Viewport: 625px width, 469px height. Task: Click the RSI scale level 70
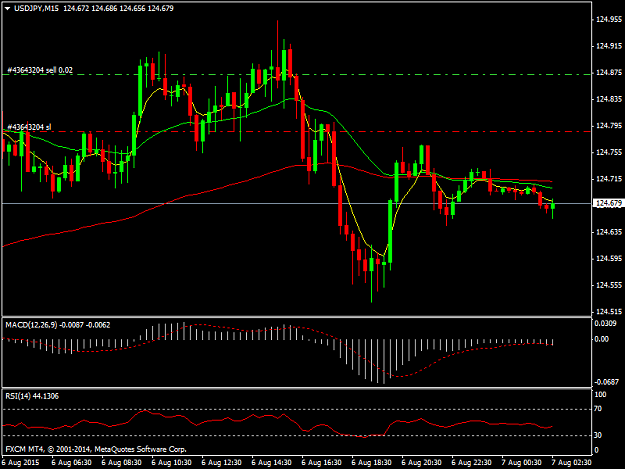[x=598, y=409]
